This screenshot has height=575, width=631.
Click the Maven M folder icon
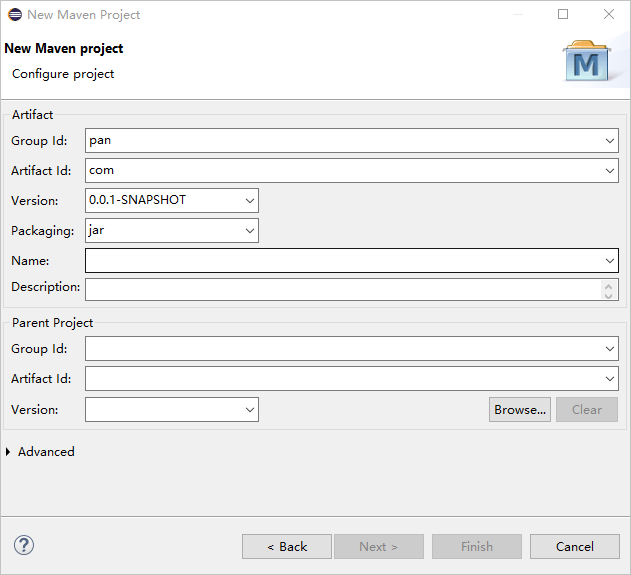[x=587, y=61]
